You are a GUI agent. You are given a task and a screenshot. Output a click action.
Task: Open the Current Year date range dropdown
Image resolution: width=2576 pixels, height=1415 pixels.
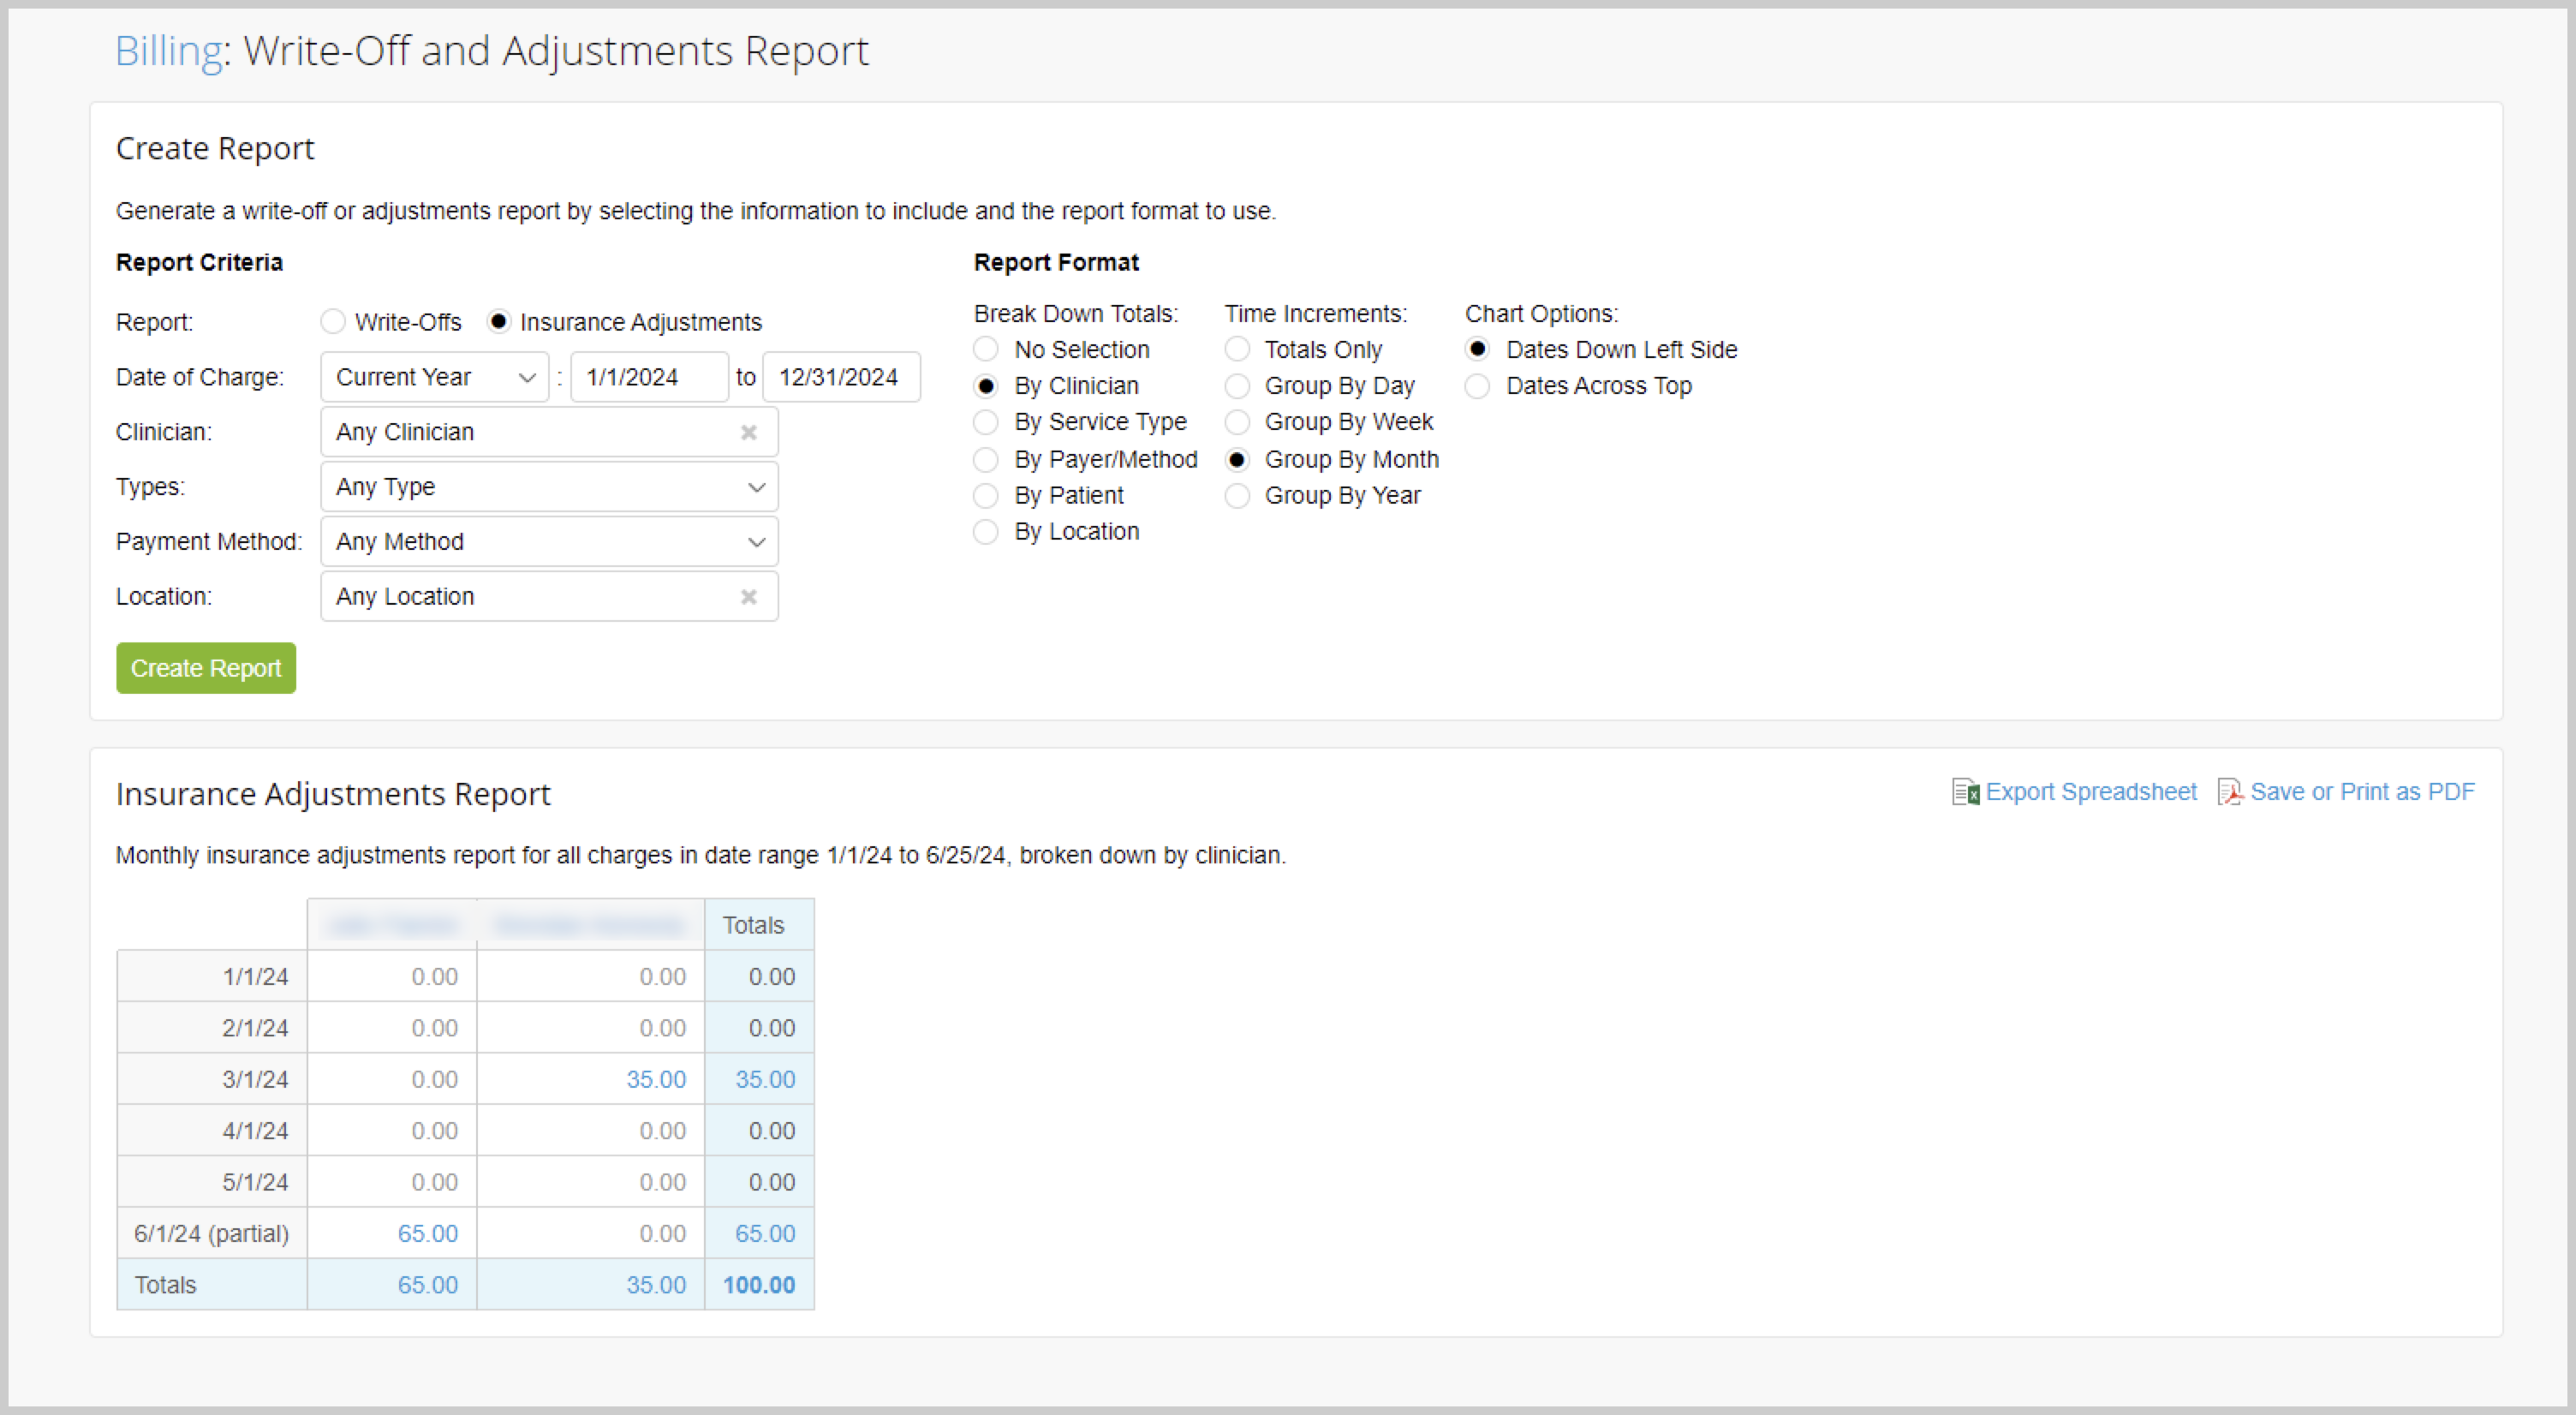(435, 377)
